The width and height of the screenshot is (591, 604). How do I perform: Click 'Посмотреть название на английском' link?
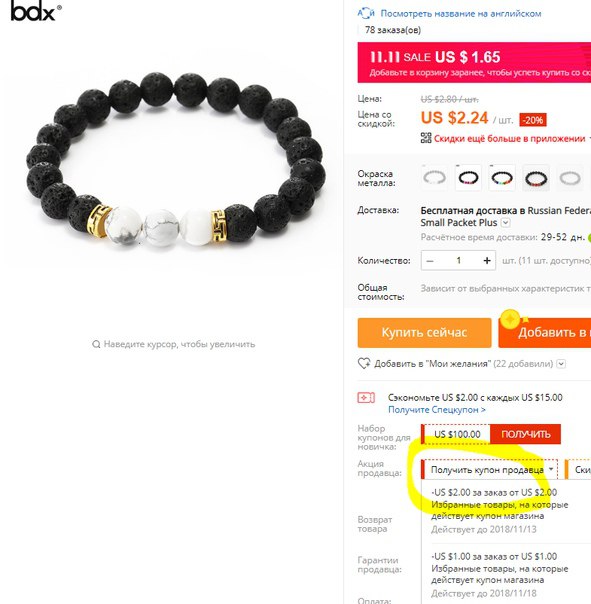[x=460, y=13]
